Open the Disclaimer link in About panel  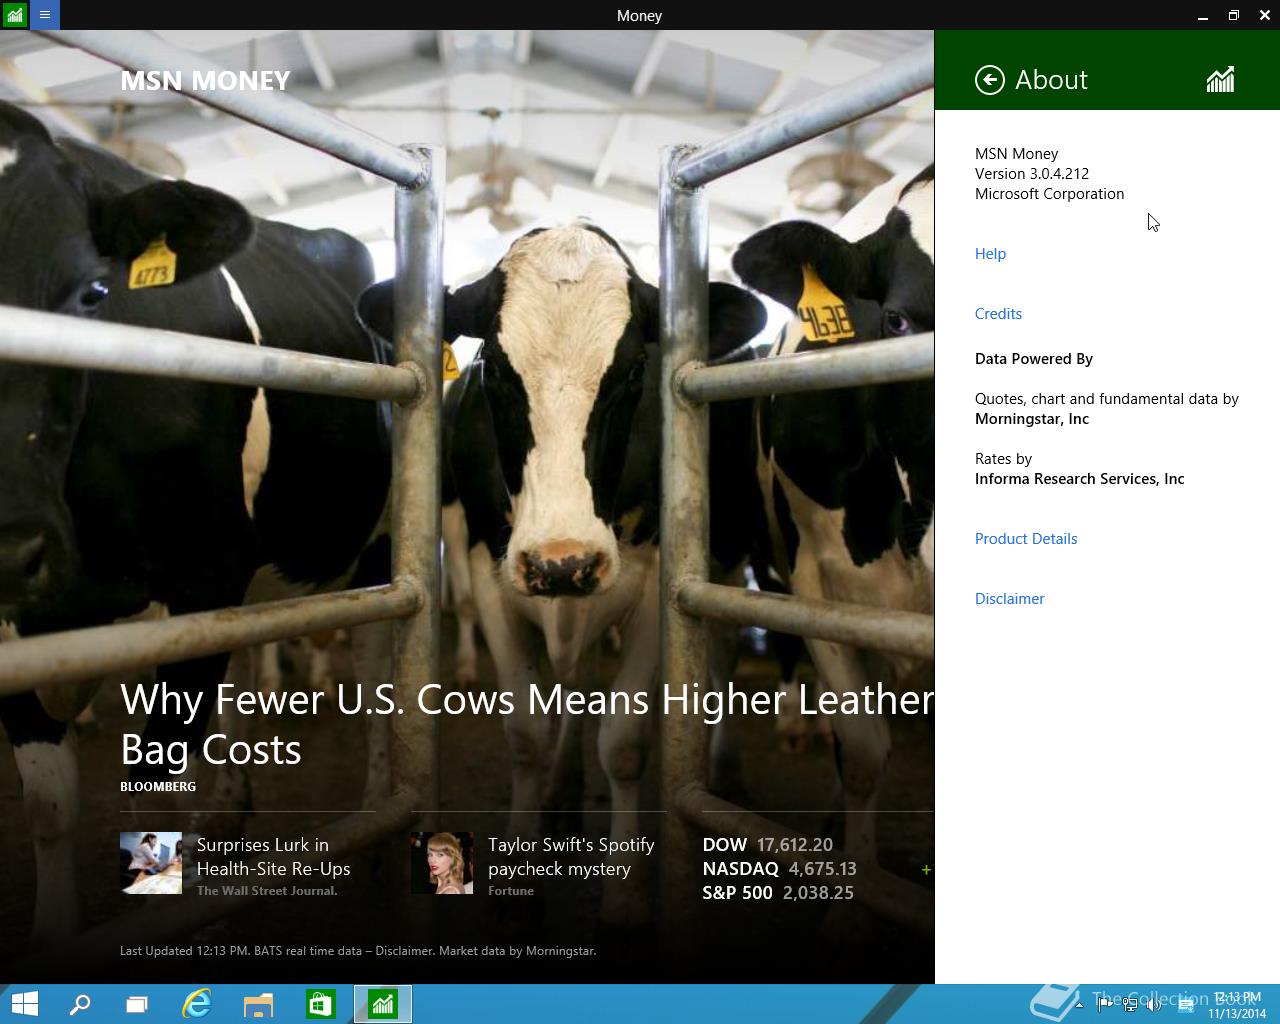1009,599
